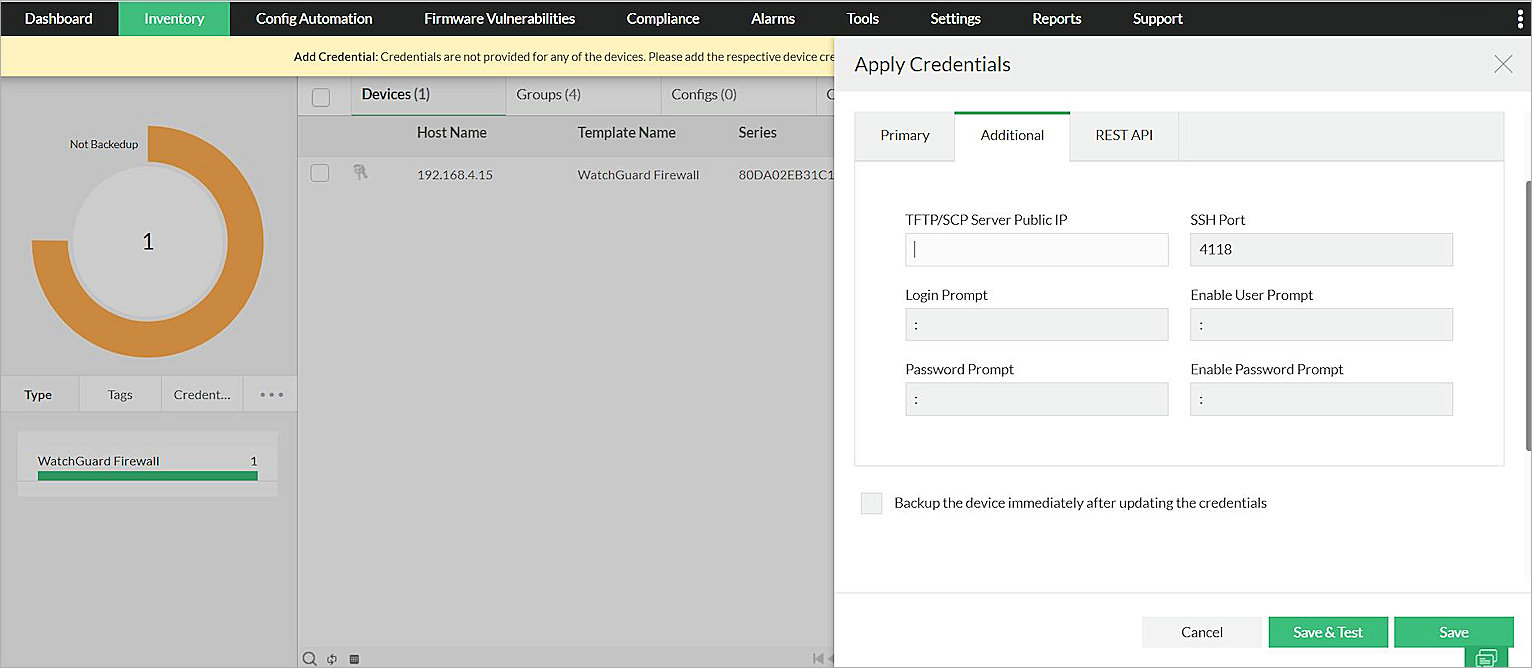This screenshot has height=668, width=1532.
Task: Open the Config Automation menu
Action: pos(313,18)
